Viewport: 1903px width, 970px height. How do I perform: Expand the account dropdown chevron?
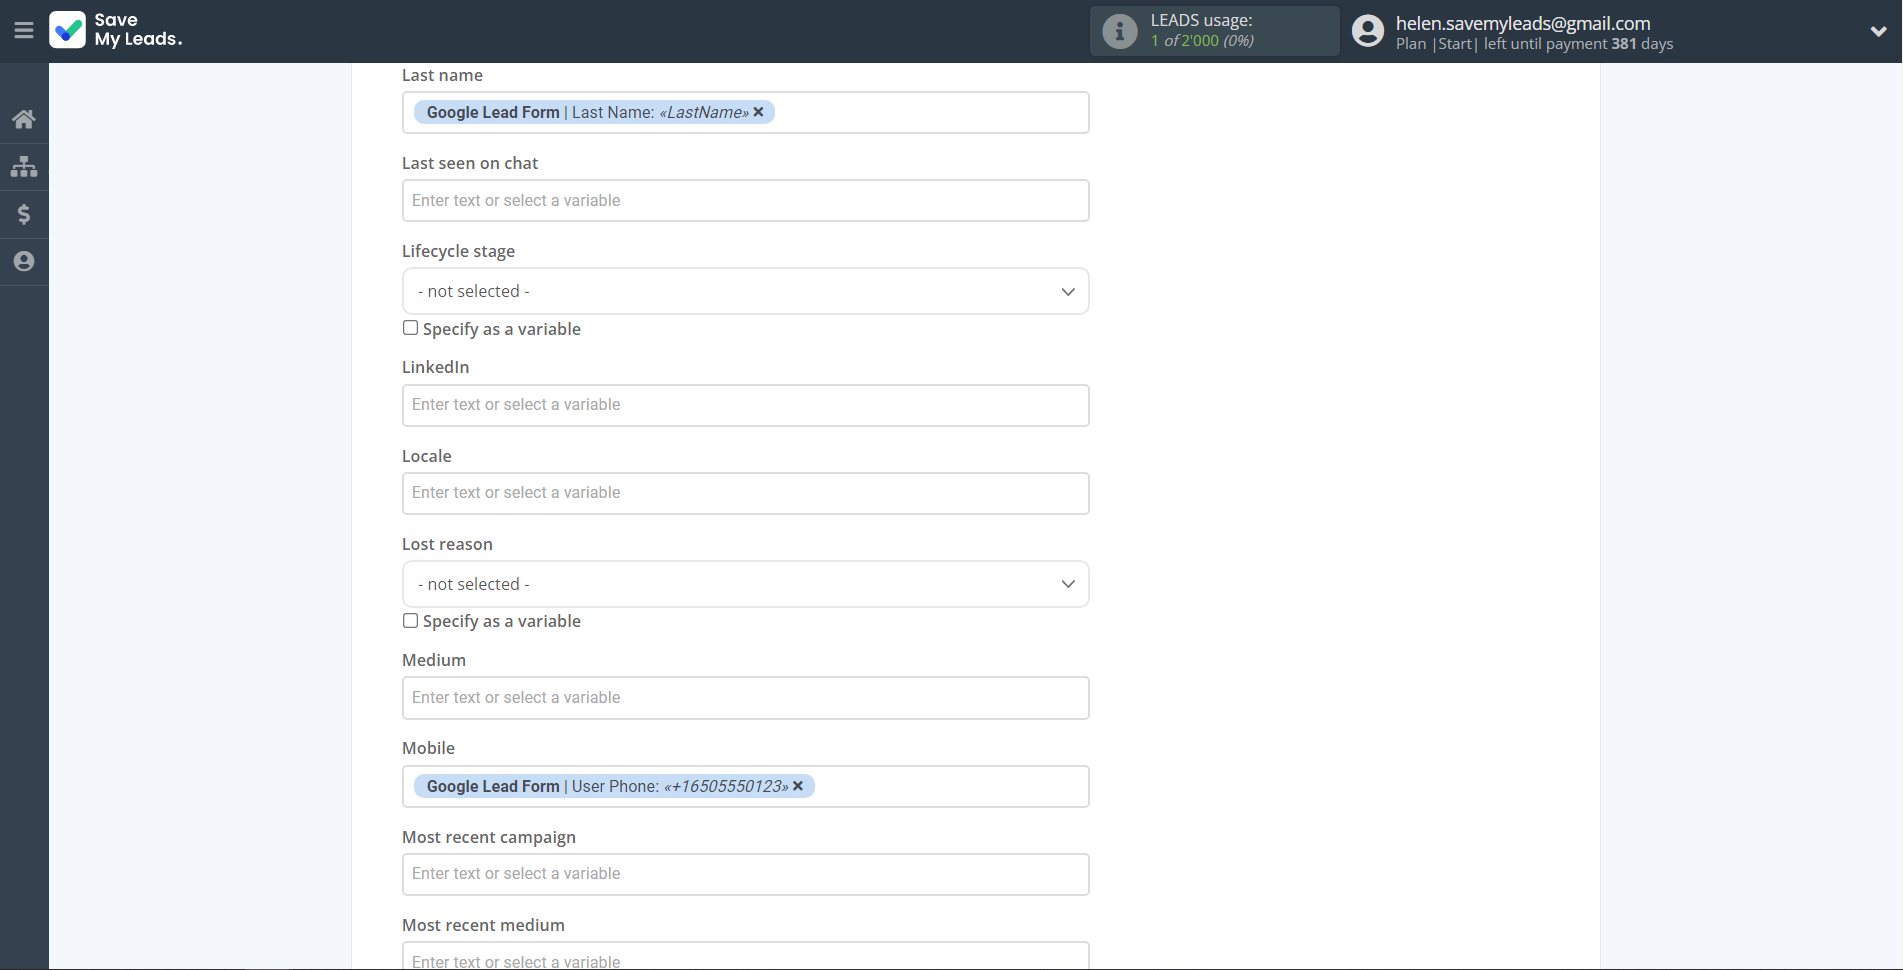(1878, 31)
